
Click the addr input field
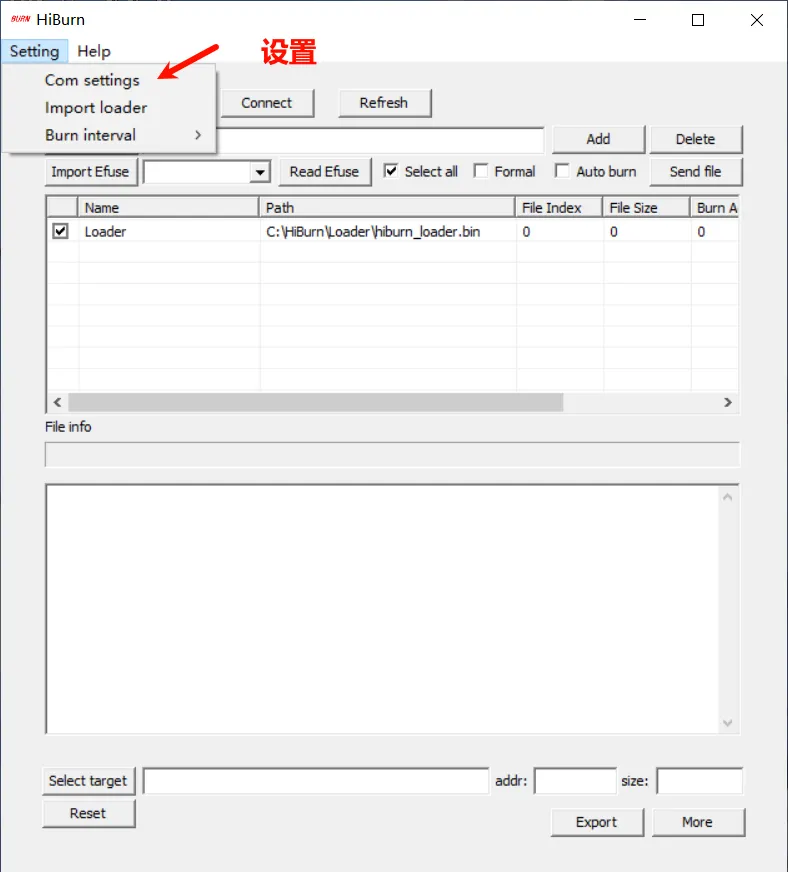(x=575, y=781)
